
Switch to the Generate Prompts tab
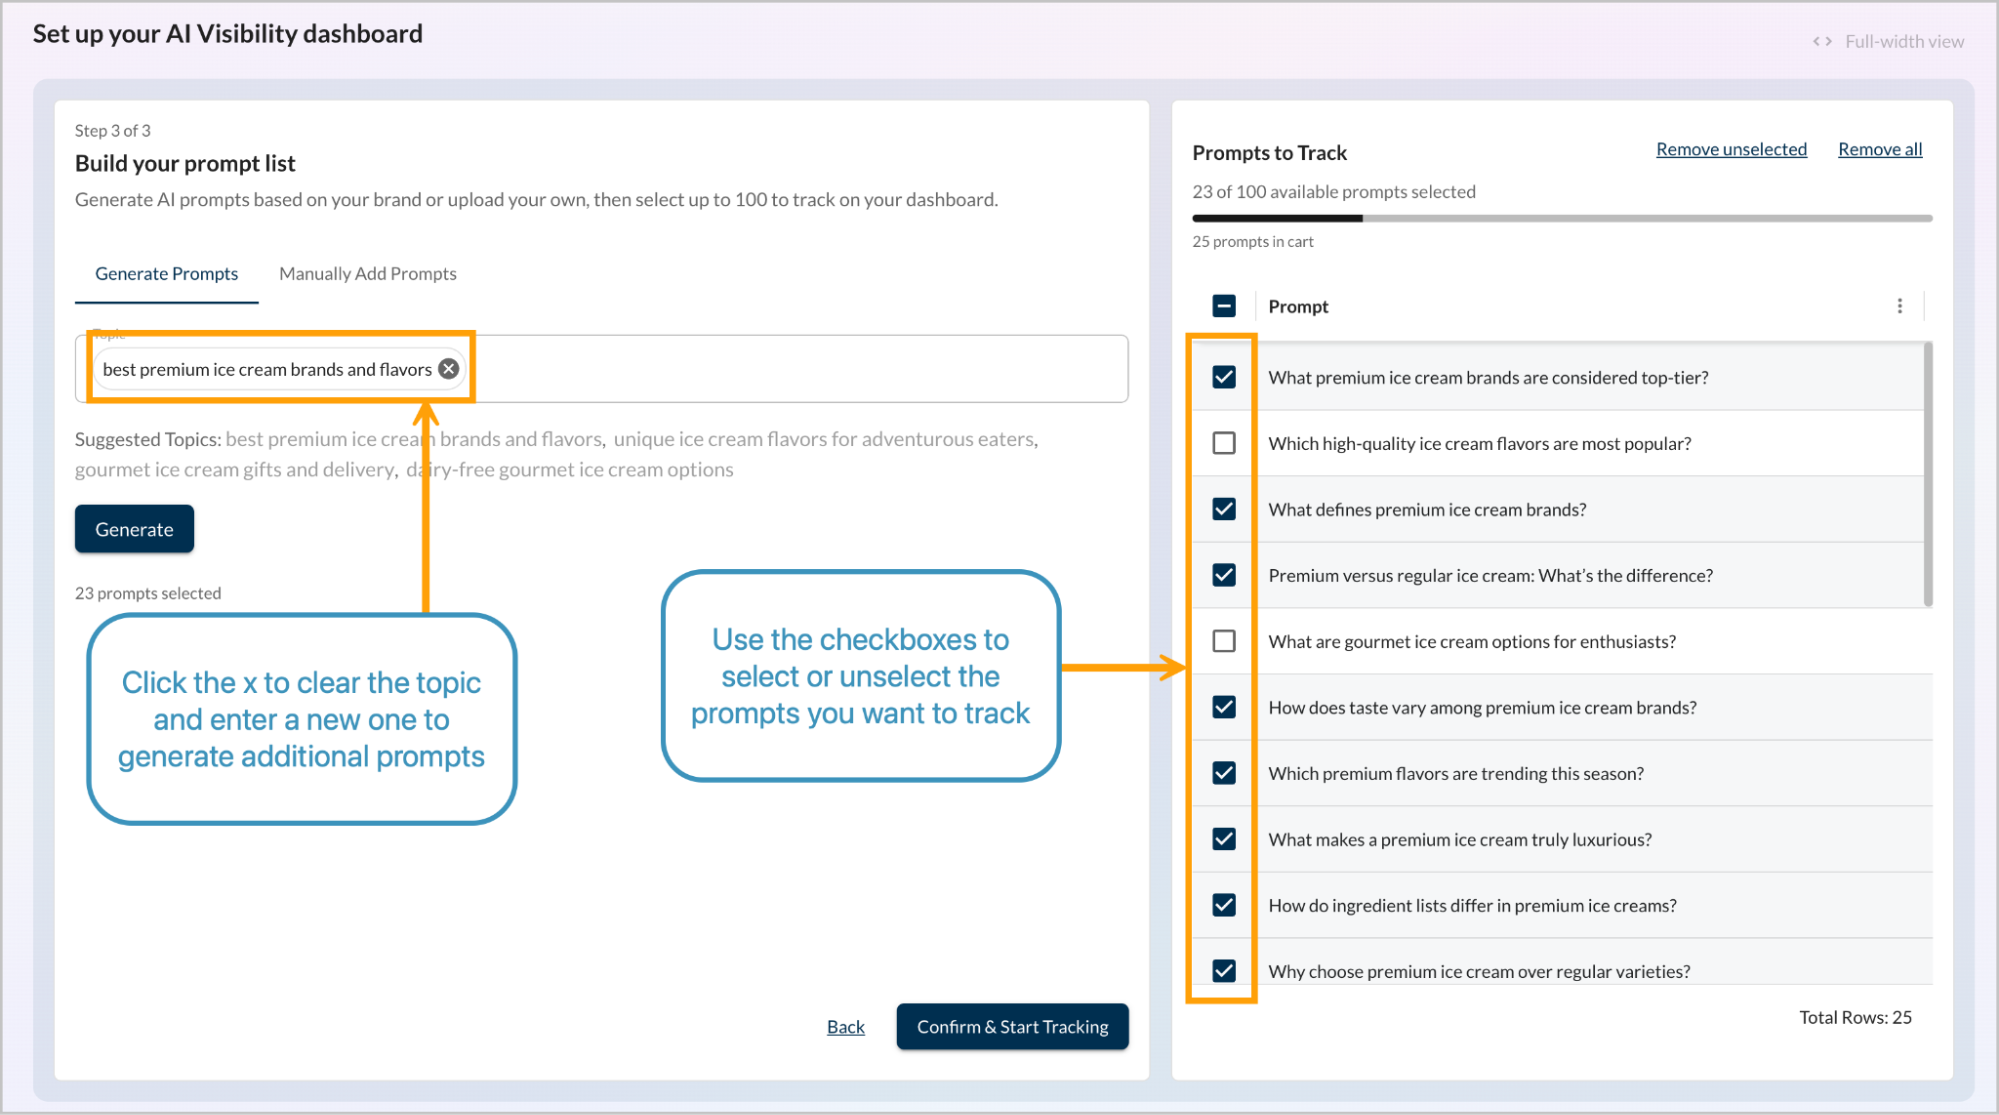167,274
